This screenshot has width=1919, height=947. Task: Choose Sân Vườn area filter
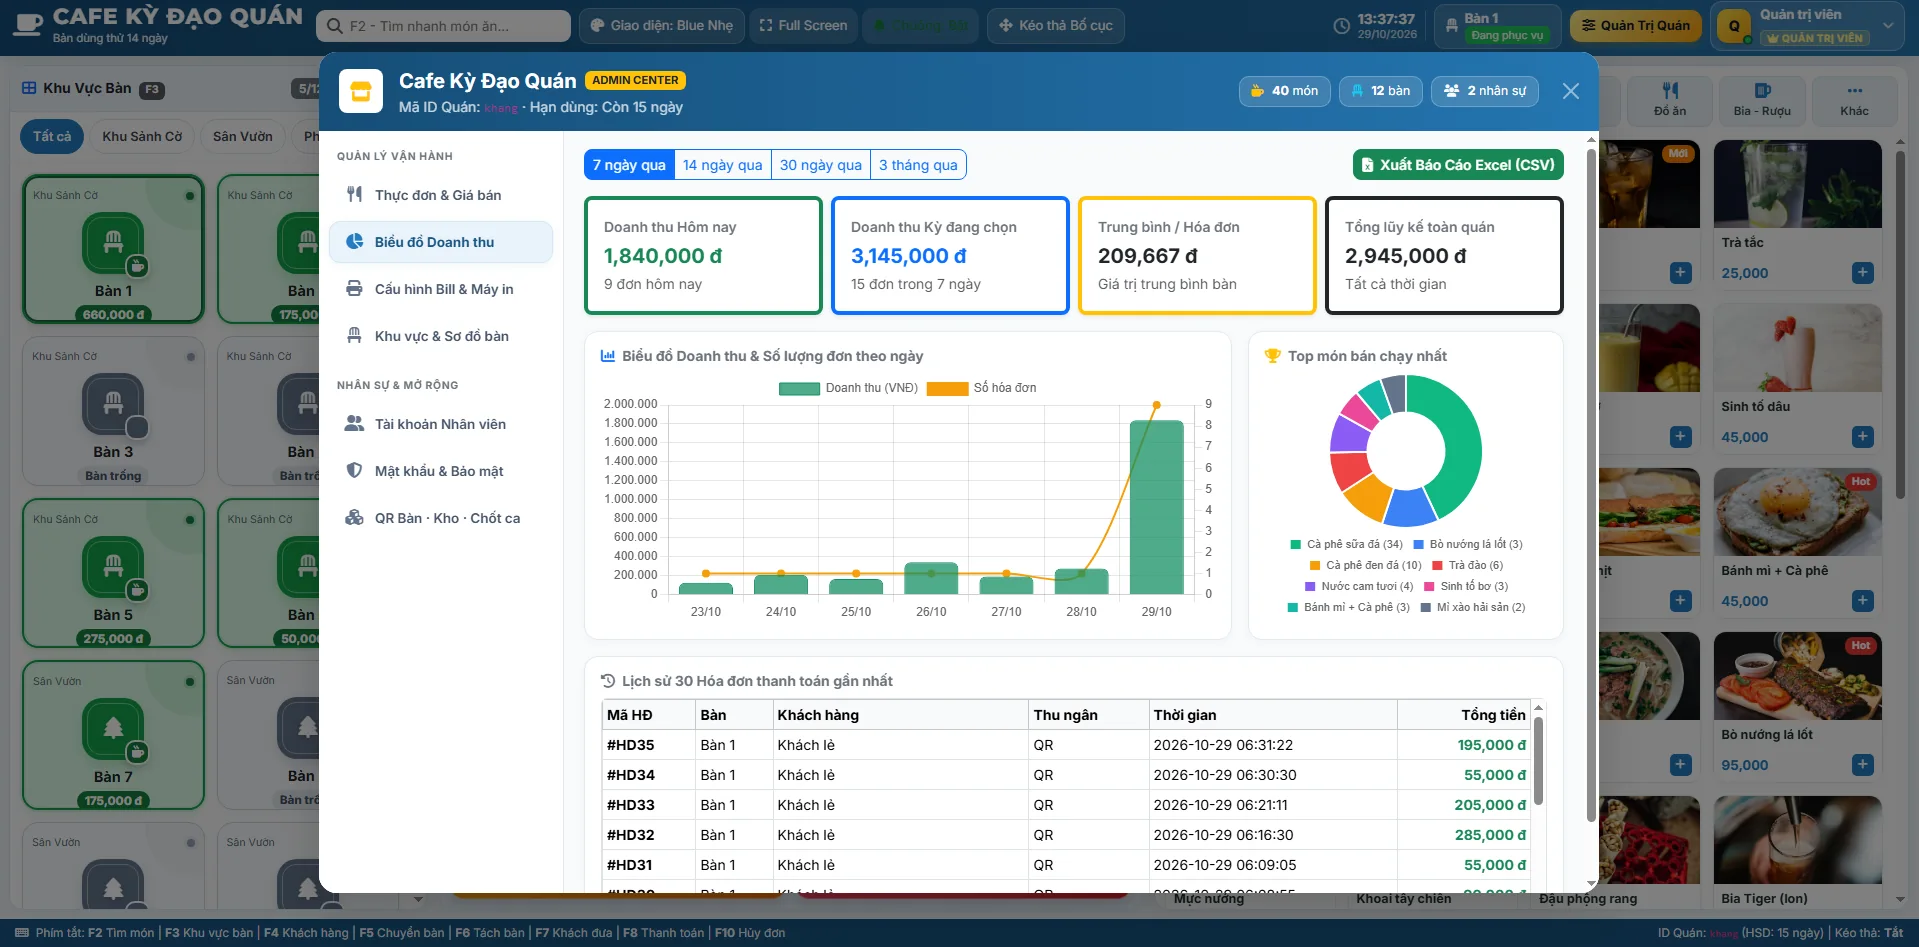pyautogui.click(x=243, y=137)
